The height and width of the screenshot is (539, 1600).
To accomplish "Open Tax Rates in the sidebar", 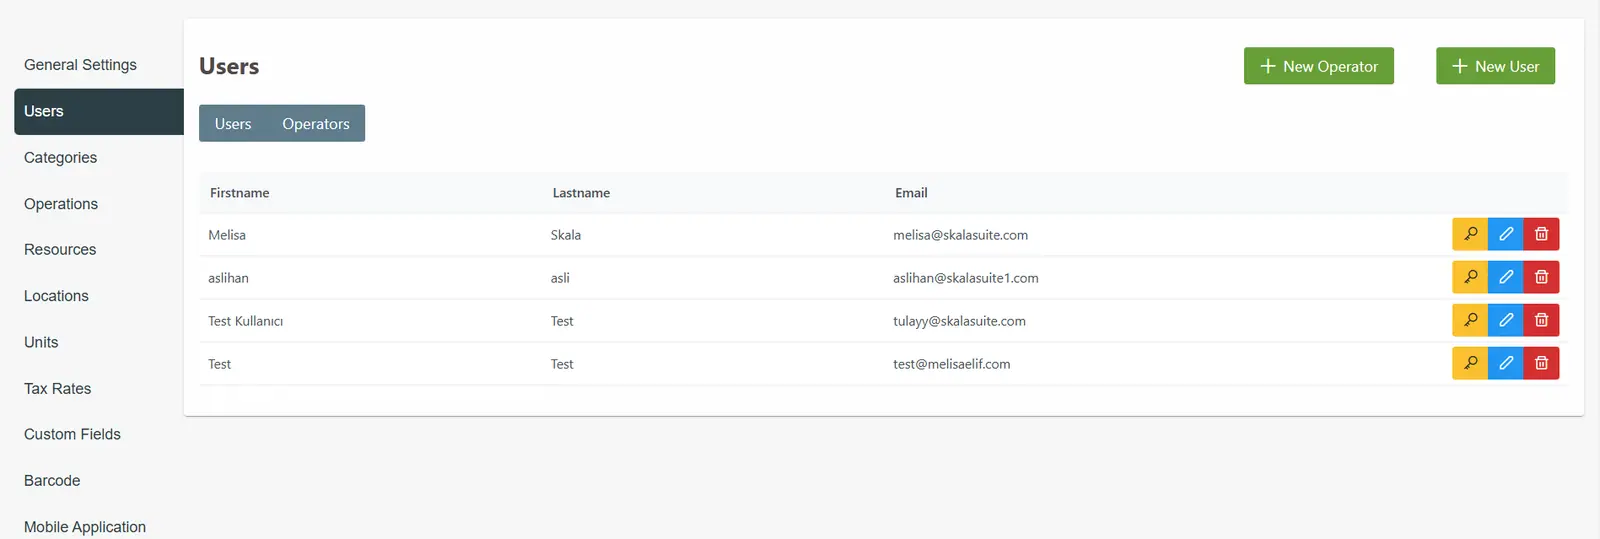I will (x=57, y=388).
